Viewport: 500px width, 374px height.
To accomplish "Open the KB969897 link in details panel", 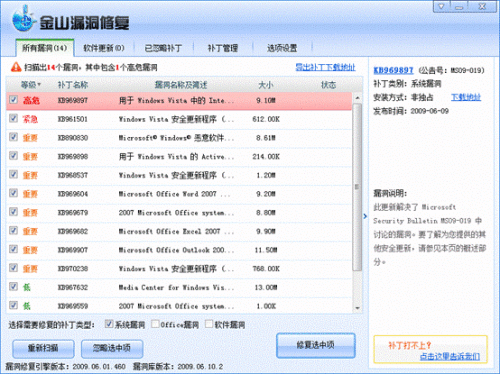I will point(393,70).
